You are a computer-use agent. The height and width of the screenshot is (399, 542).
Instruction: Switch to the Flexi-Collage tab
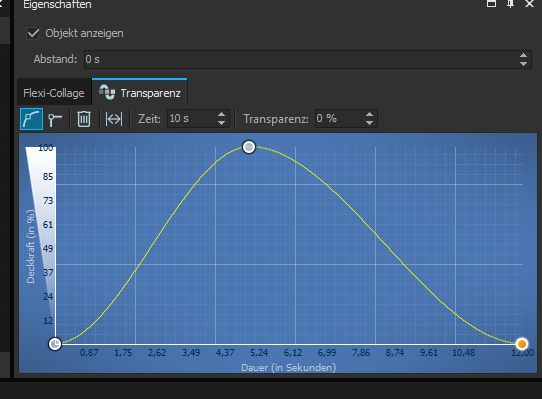tap(54, 93)
